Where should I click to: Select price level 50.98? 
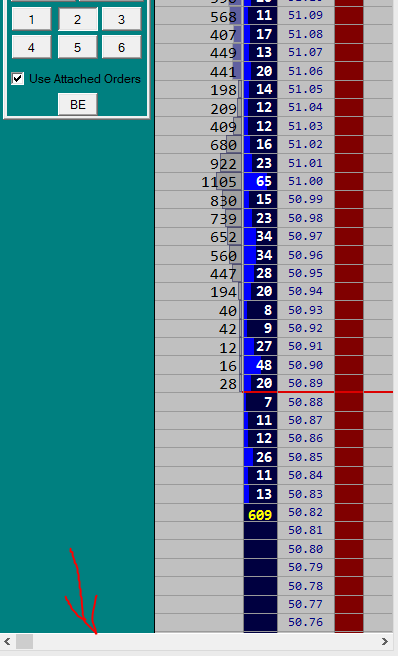point(306,218)
